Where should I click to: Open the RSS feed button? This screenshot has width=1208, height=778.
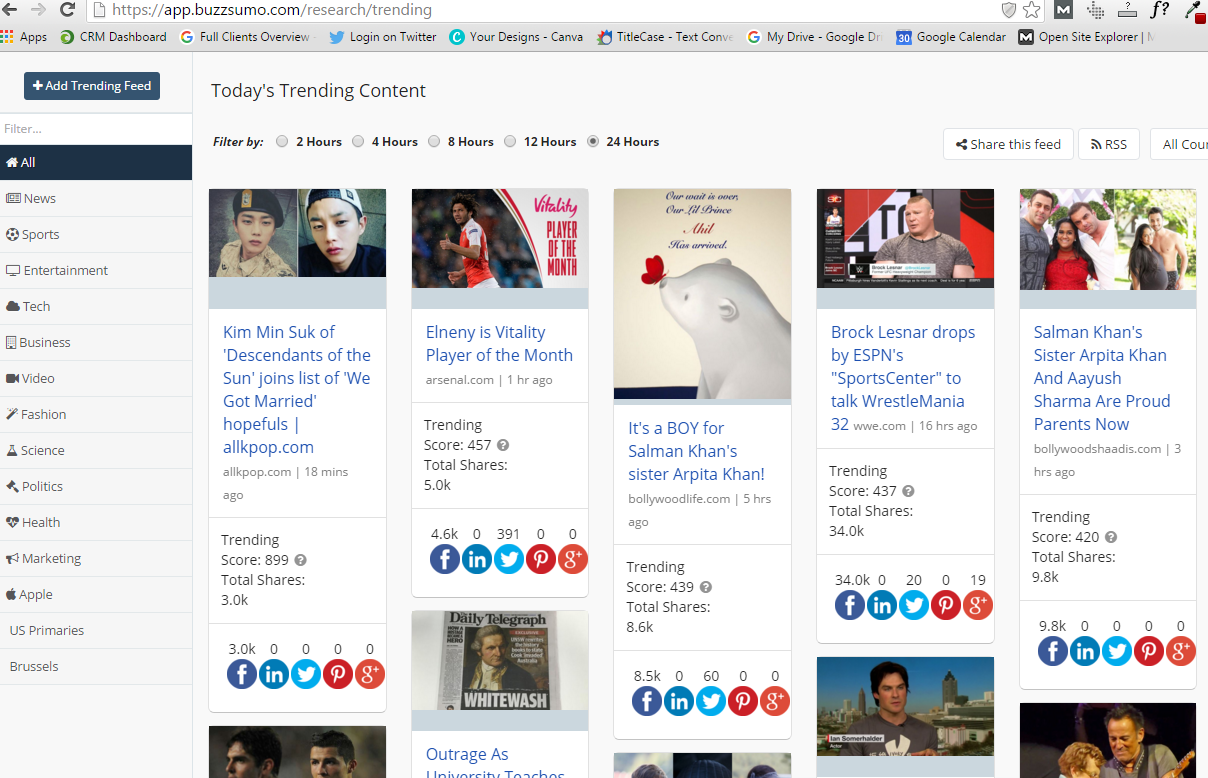point(1109,144)
